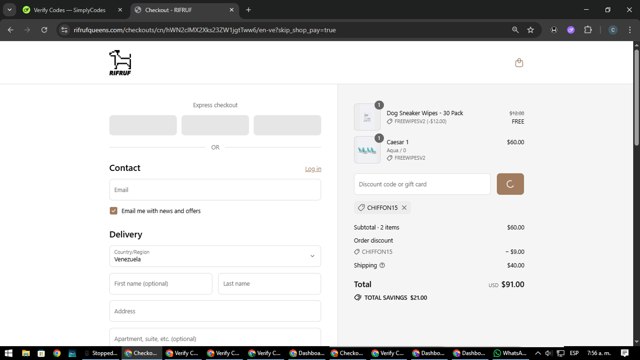640x360 pixels.
Task: Click the purple extension icon
Action: pyautogui.click(x=571, y=30)
